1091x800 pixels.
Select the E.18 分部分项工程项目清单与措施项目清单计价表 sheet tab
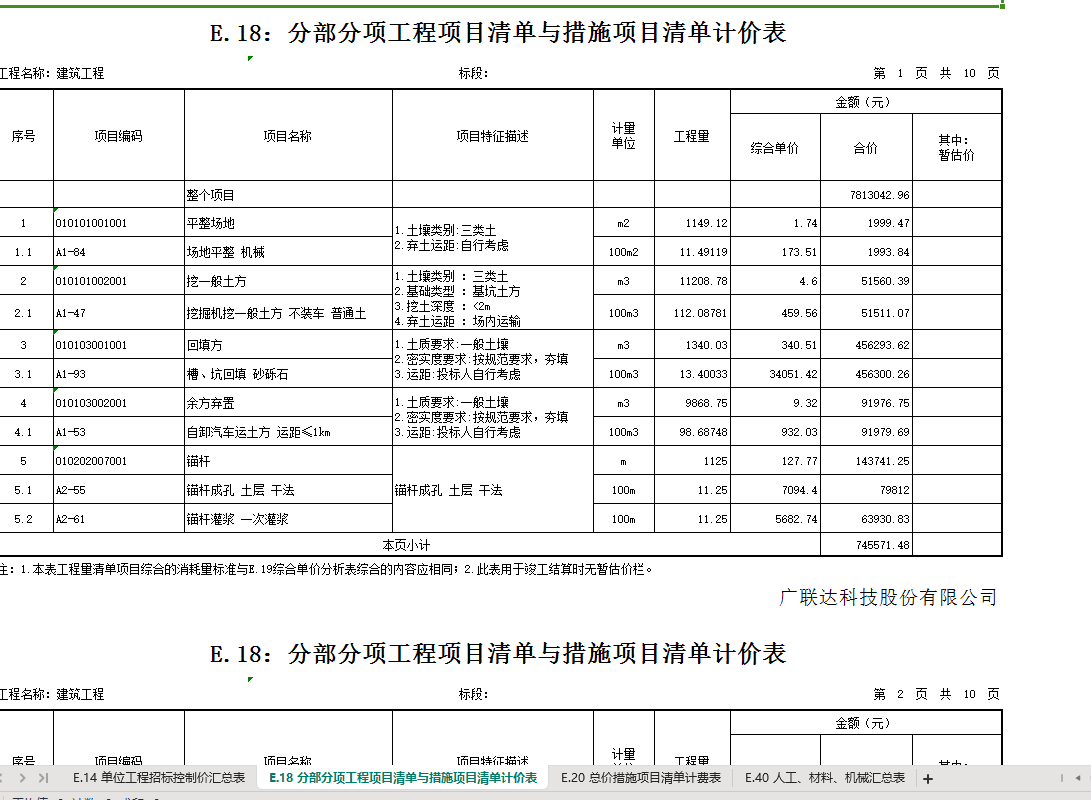403,778
